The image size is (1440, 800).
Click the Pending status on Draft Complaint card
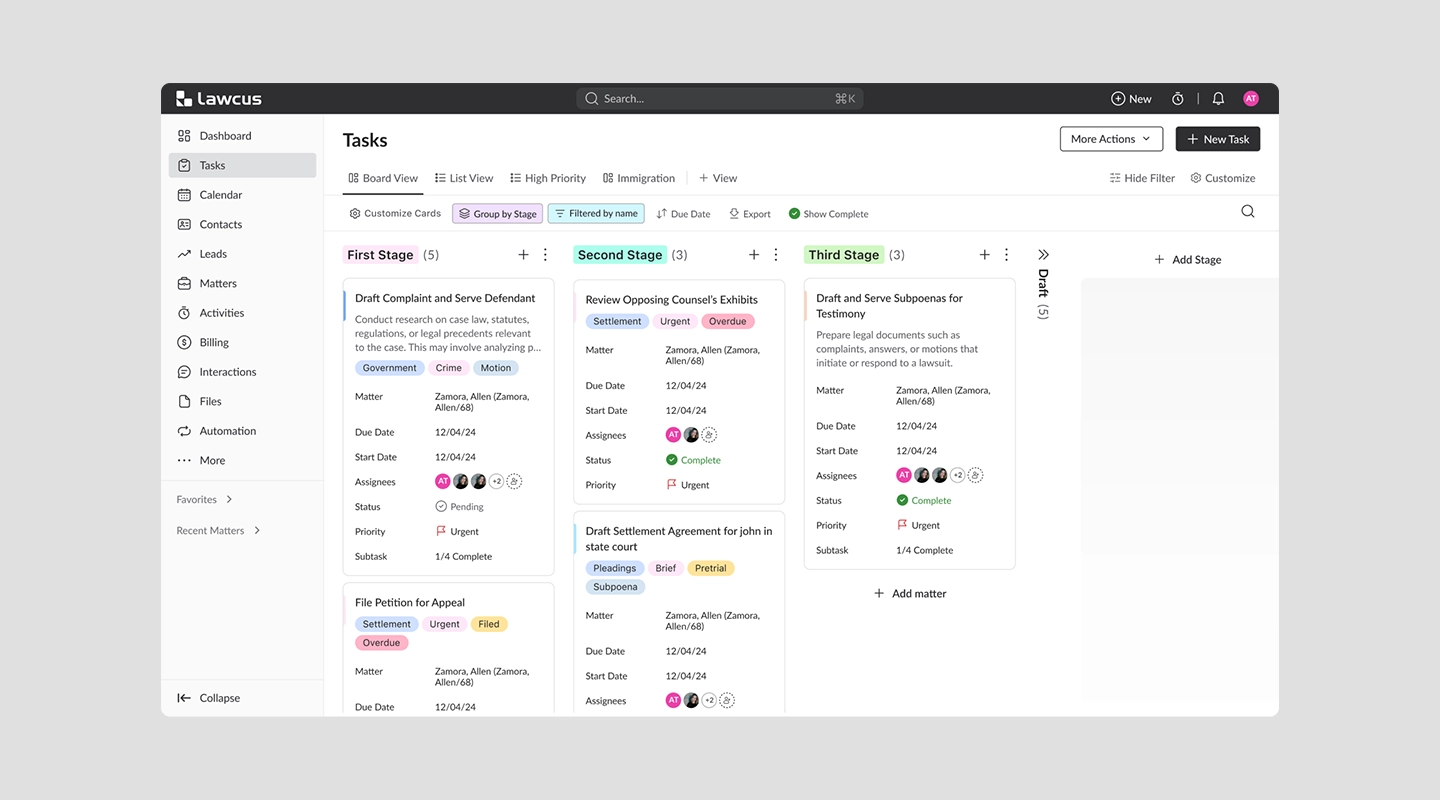(x=459, y=507)
